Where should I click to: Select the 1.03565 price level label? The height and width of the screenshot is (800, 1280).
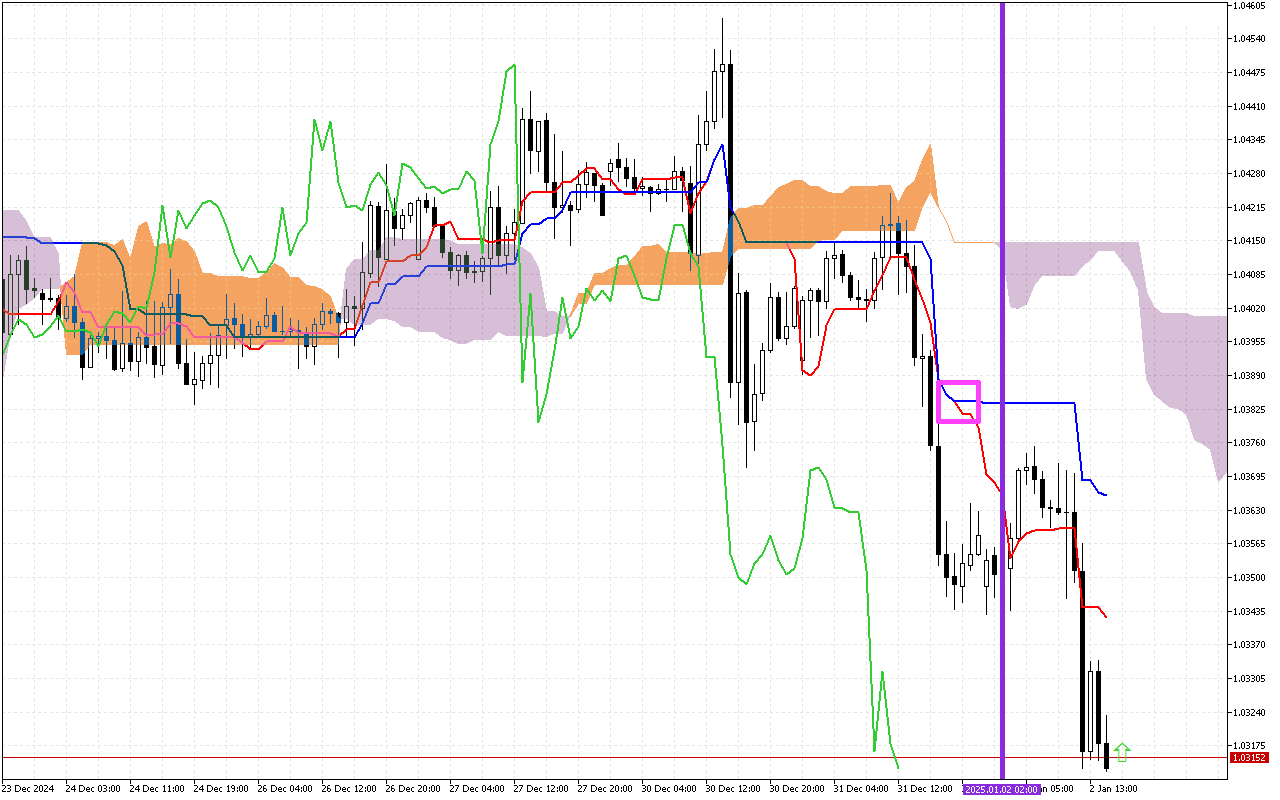click(x=1249, y=544)
